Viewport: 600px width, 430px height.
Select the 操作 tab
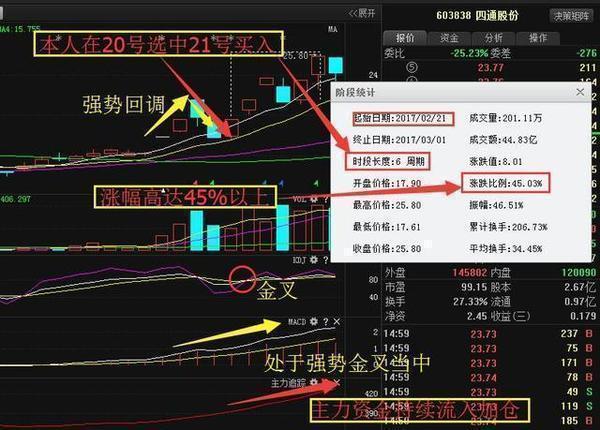coord(538,37)
